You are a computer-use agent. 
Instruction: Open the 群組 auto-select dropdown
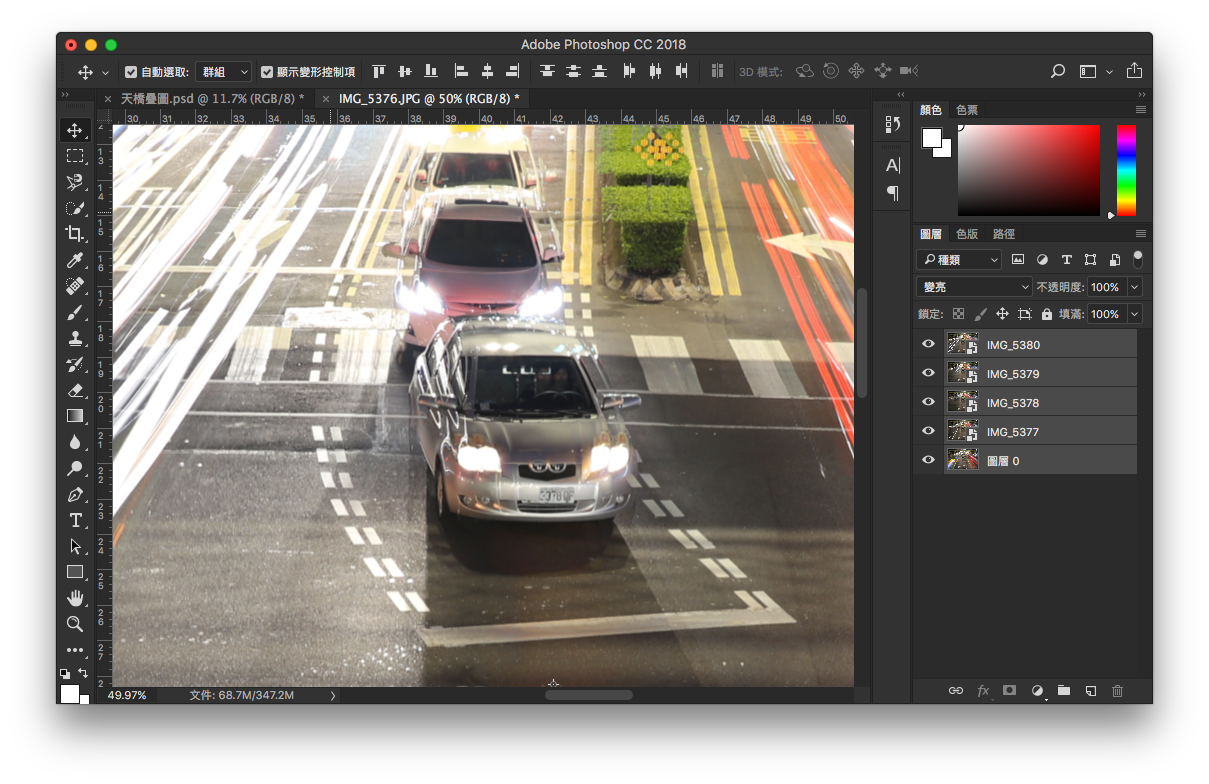[223, 72]
